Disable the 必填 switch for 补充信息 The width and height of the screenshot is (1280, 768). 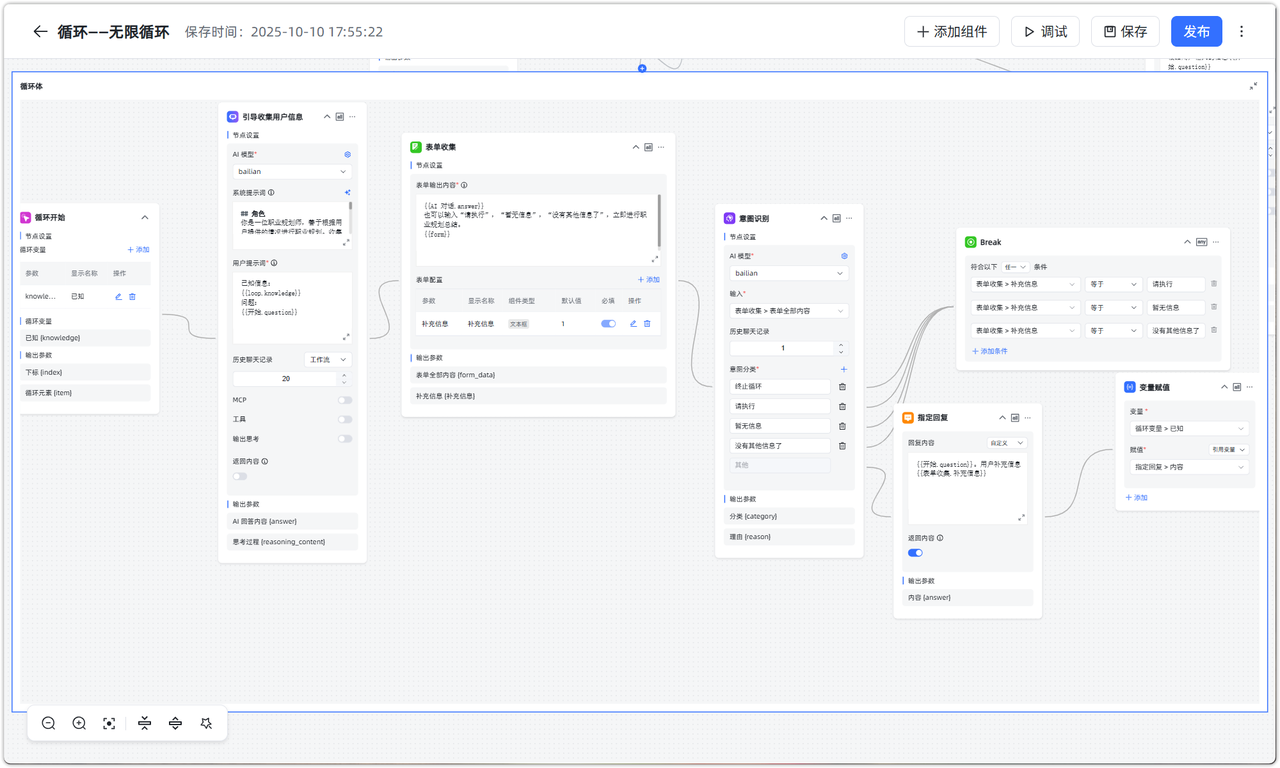[608, 324]
